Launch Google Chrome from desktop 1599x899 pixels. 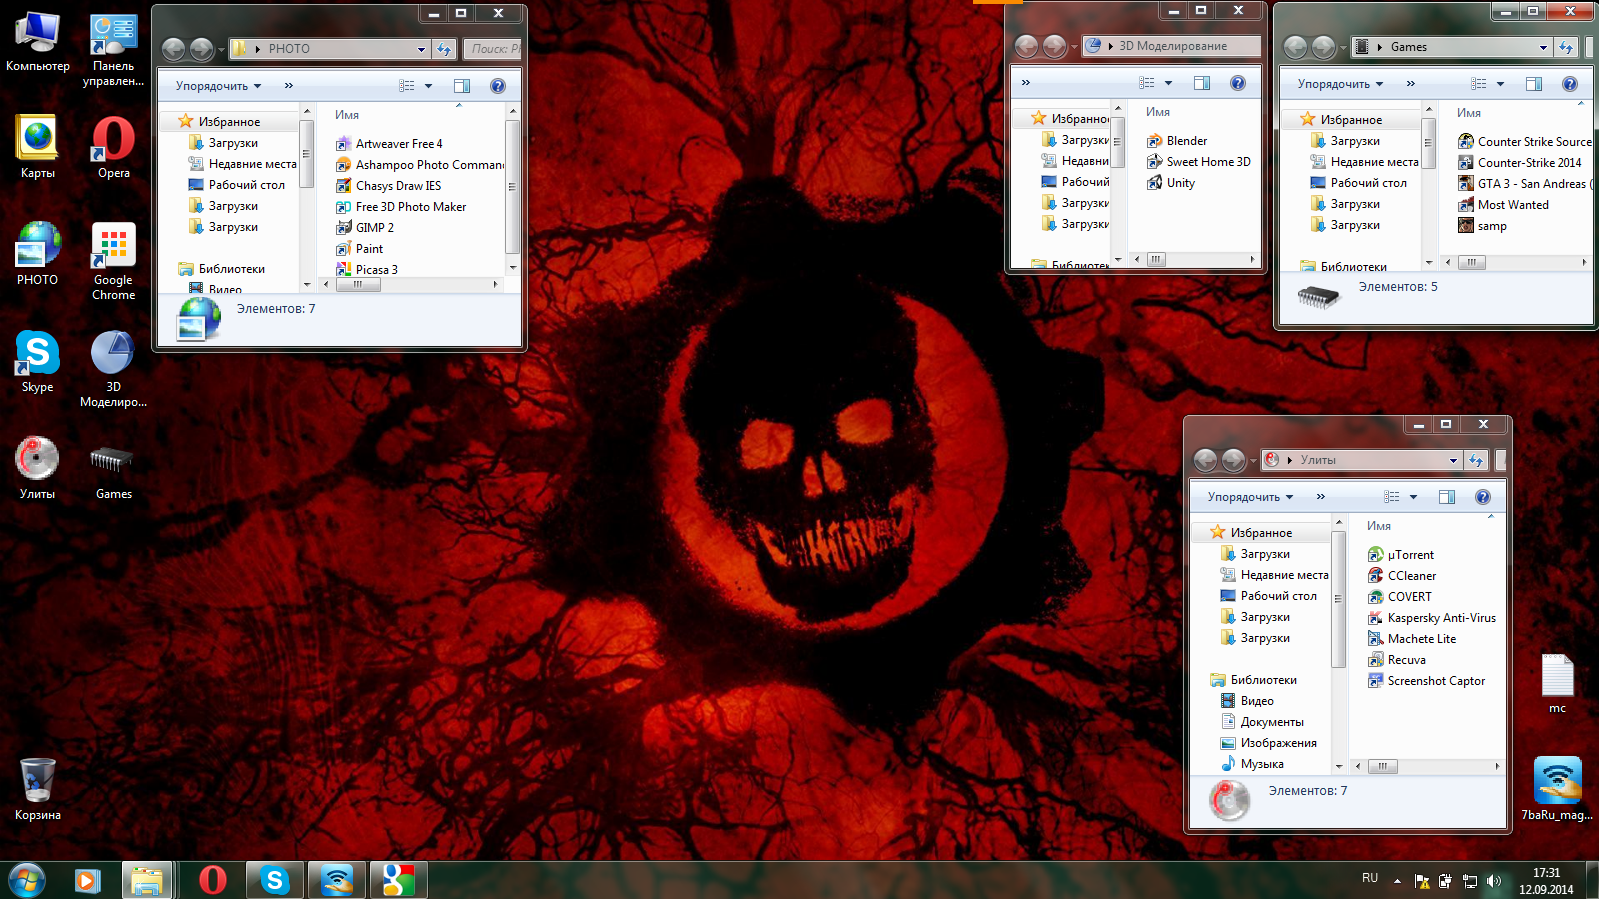113,261
